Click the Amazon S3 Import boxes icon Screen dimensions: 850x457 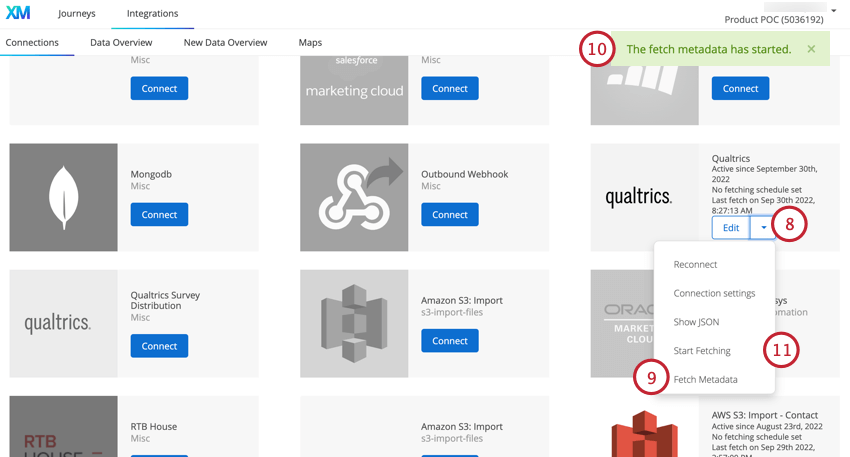354,324
